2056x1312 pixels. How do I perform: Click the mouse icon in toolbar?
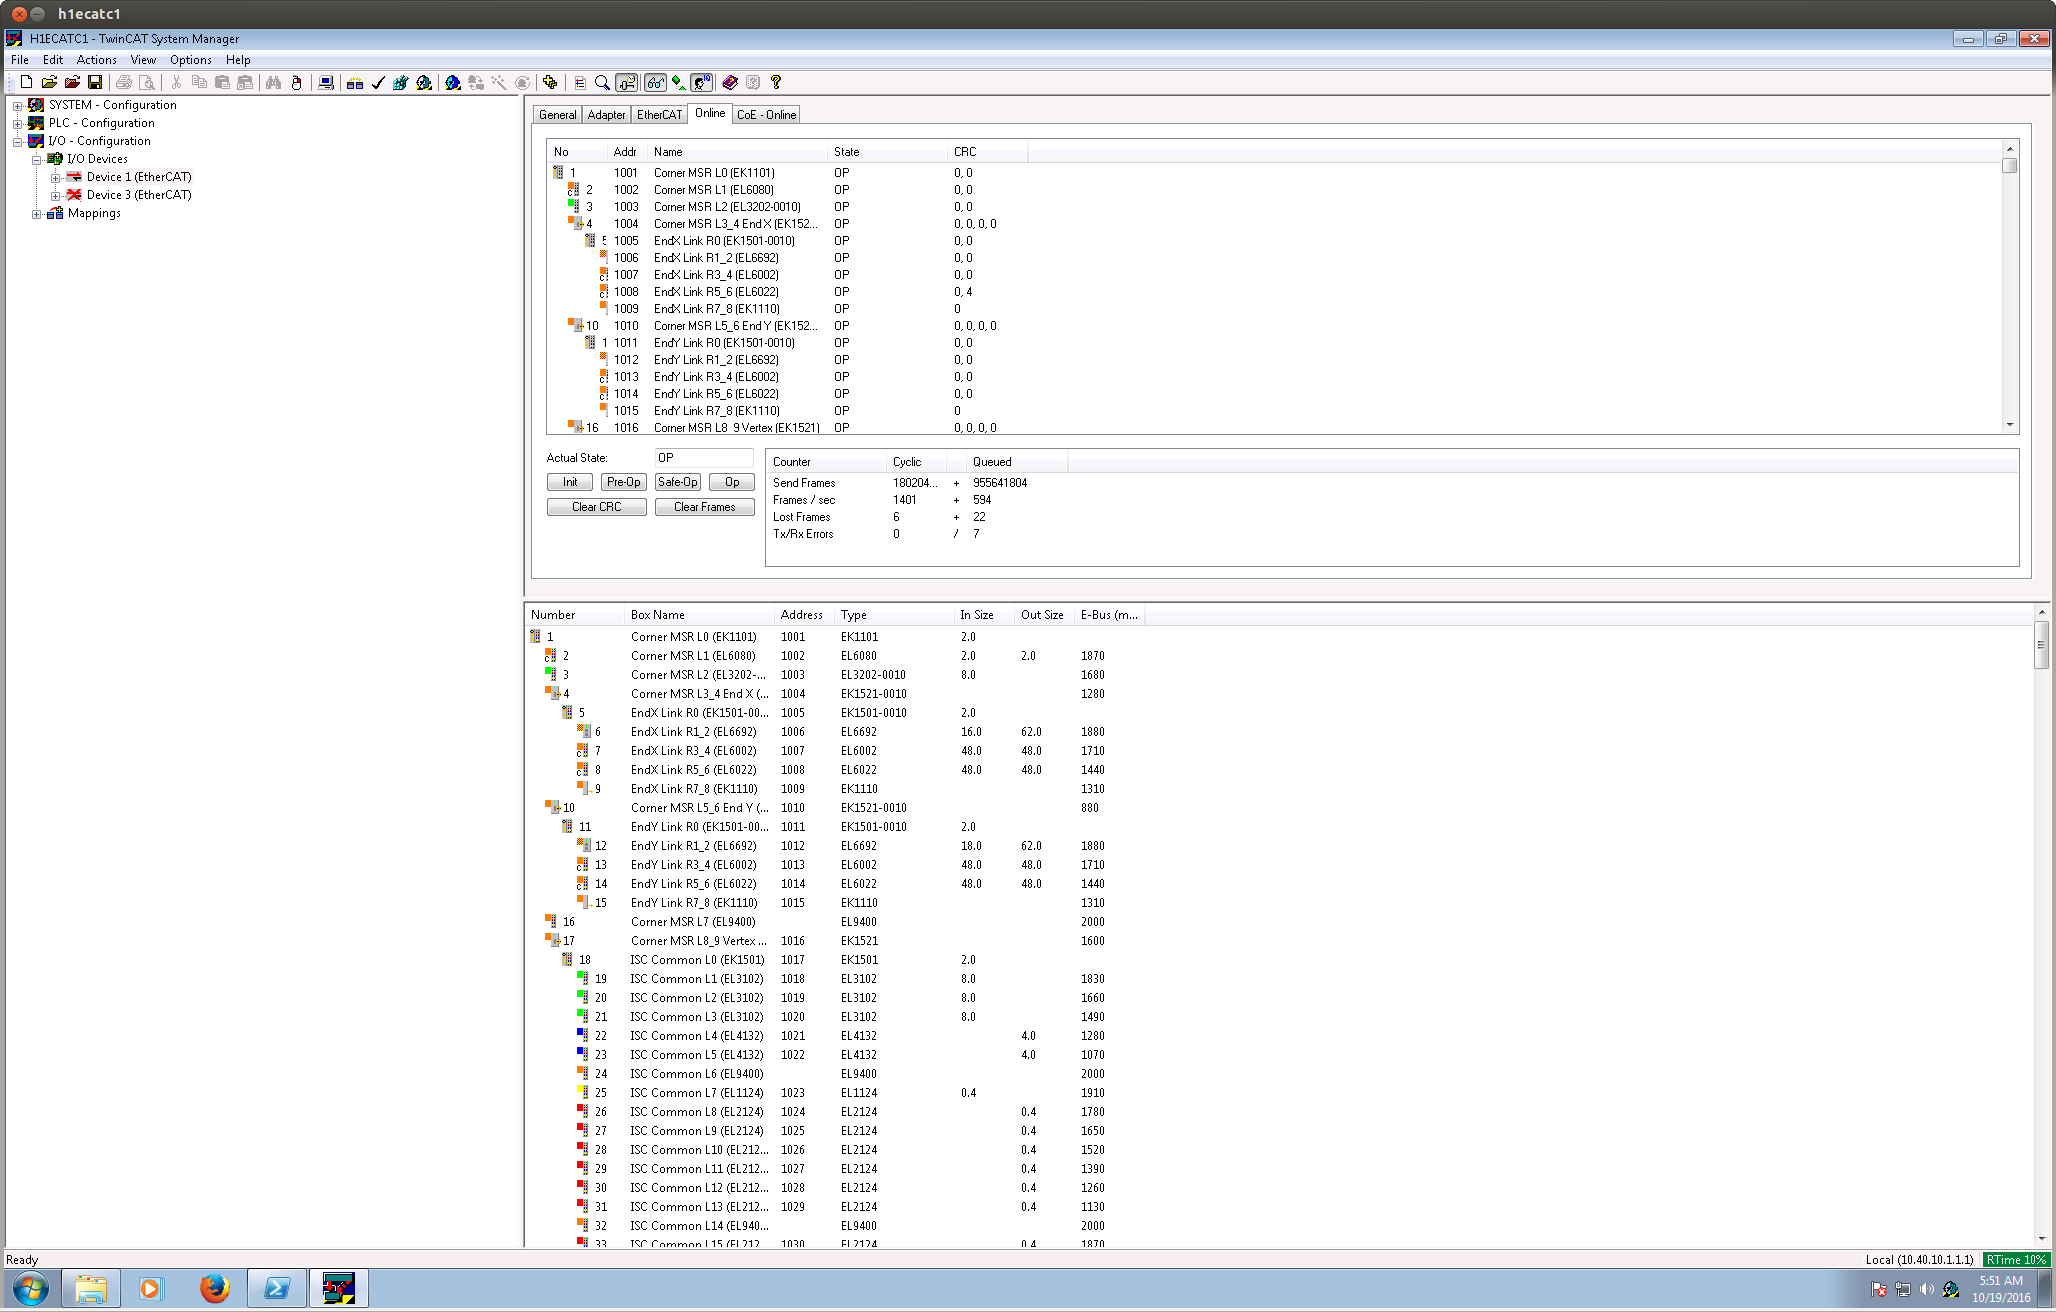[x=296, y=83]
